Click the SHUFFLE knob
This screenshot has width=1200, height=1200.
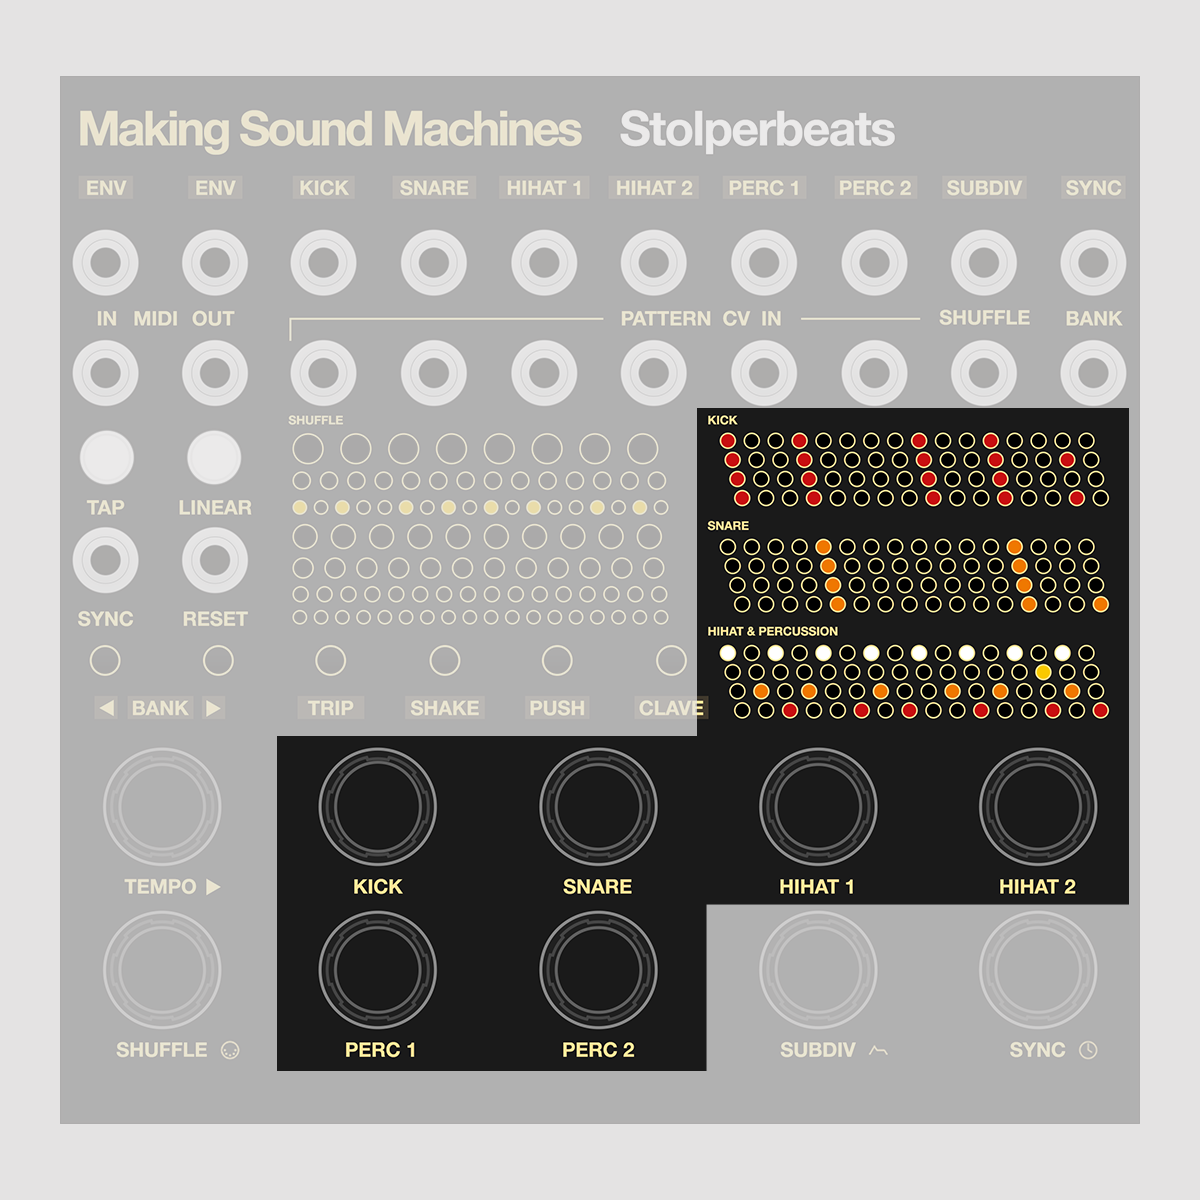[162, 970]
